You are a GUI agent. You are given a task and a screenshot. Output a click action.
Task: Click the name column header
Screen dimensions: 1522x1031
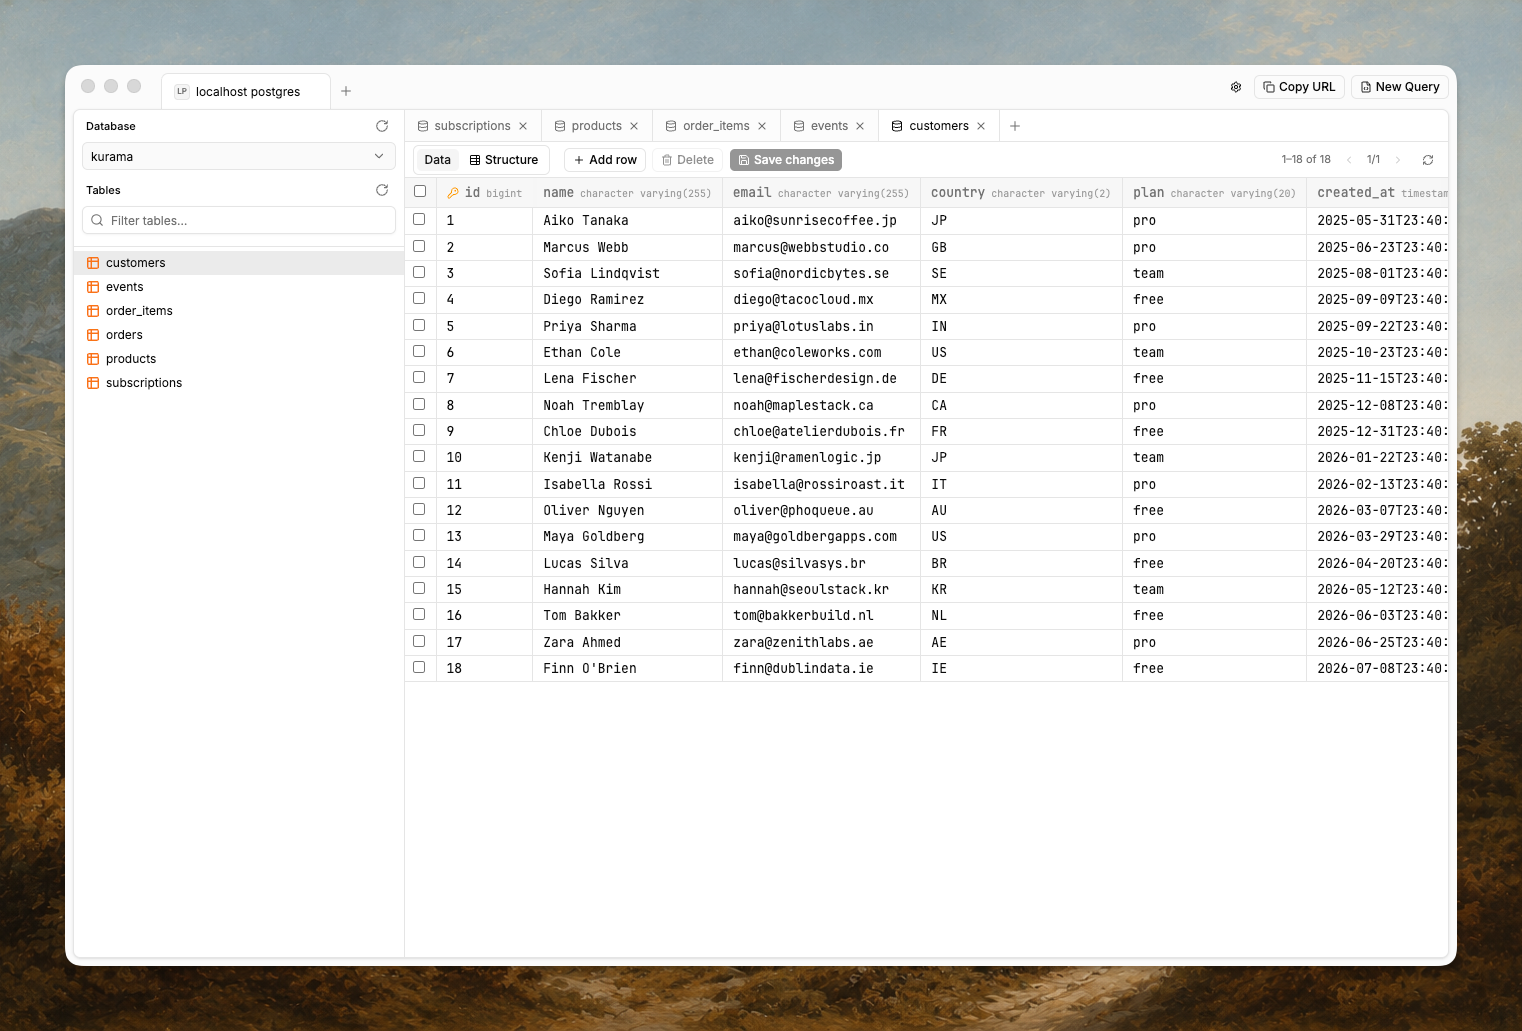[627, 193]
